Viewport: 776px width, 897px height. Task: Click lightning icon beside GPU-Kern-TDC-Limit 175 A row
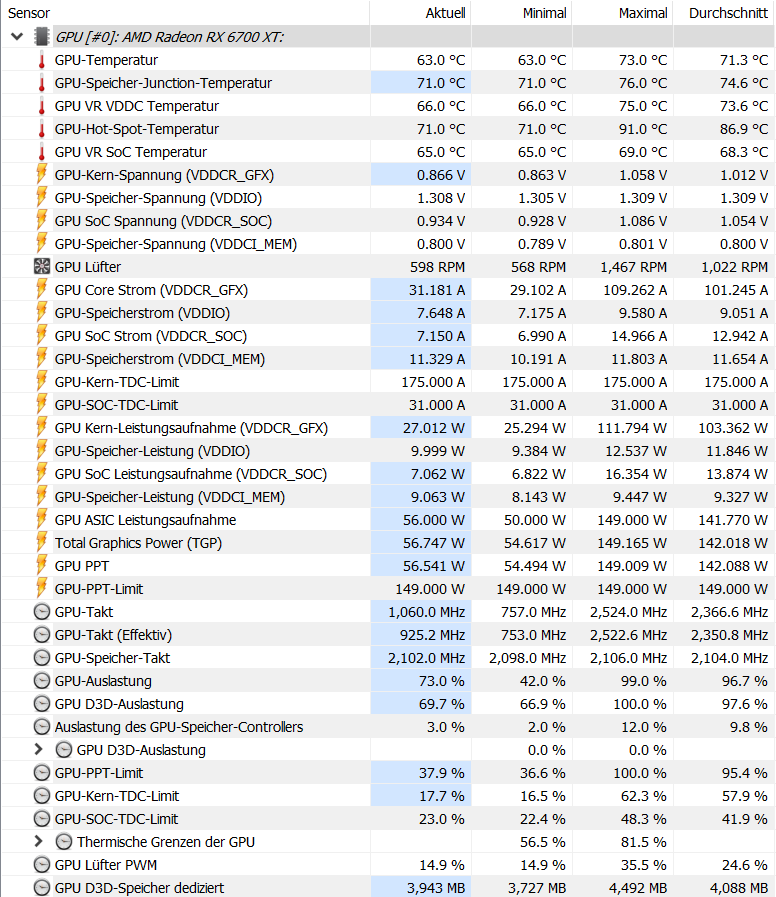pyautogui.click(x=41, y=381)
